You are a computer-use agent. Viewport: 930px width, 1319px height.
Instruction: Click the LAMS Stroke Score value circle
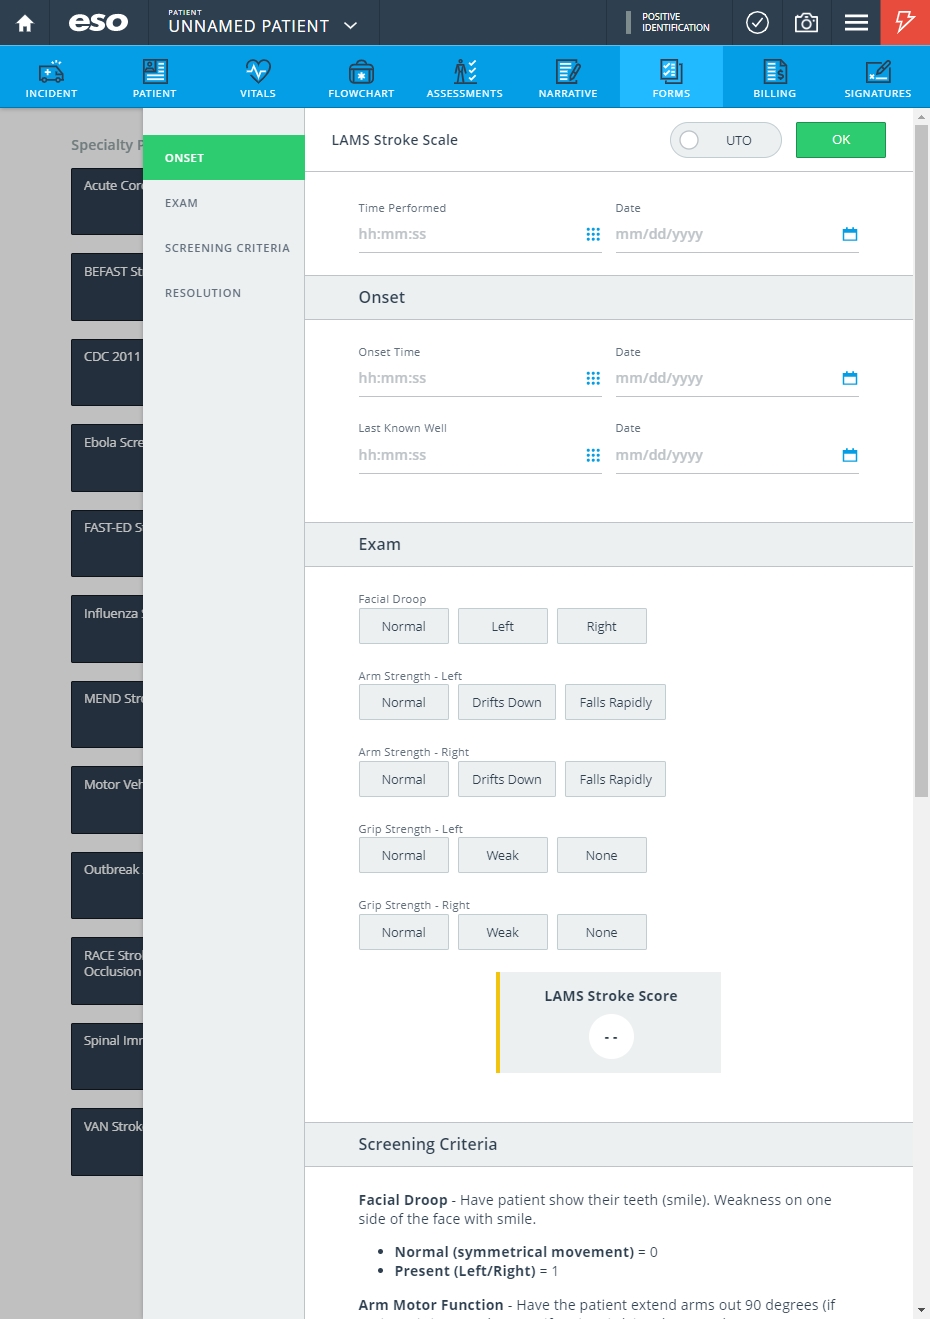[x=611, y=1037]
